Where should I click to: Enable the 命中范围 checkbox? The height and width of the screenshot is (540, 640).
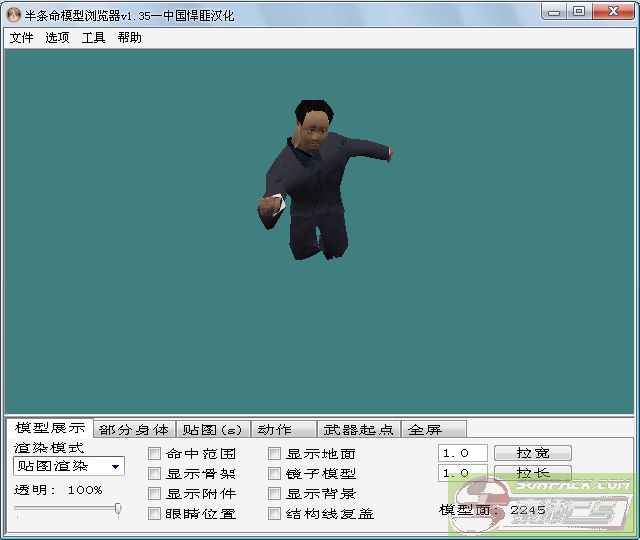point(155,454)
